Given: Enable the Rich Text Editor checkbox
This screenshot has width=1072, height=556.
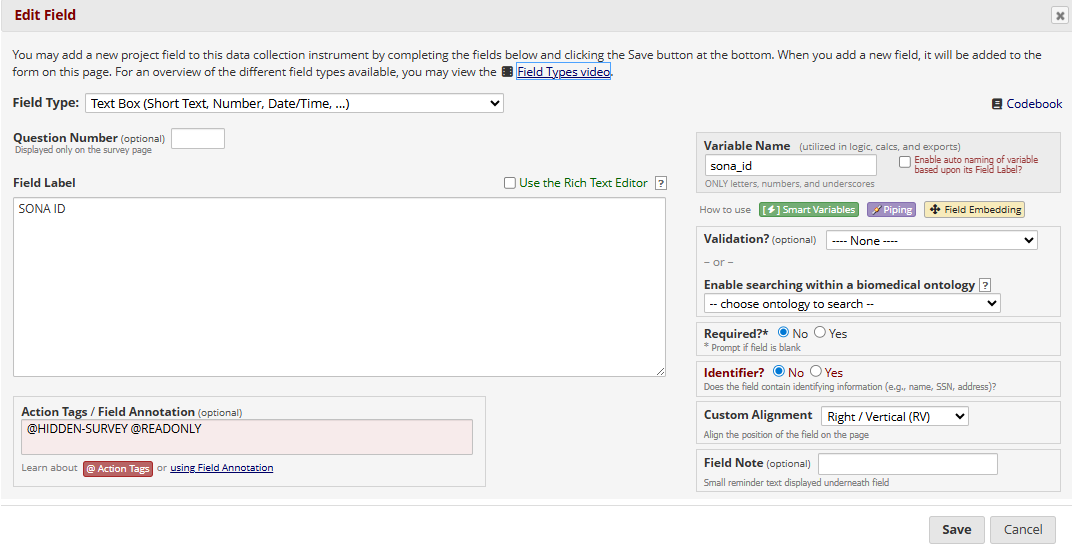Looking at the screenshot, I should [x=510, y=183].
